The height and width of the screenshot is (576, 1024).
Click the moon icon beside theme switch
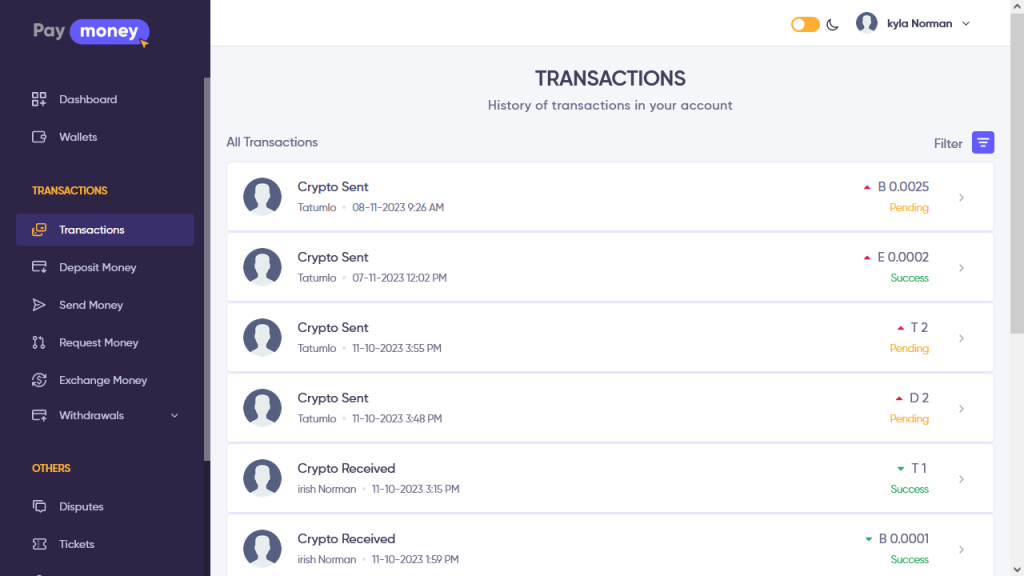click(x=832, y=25)
